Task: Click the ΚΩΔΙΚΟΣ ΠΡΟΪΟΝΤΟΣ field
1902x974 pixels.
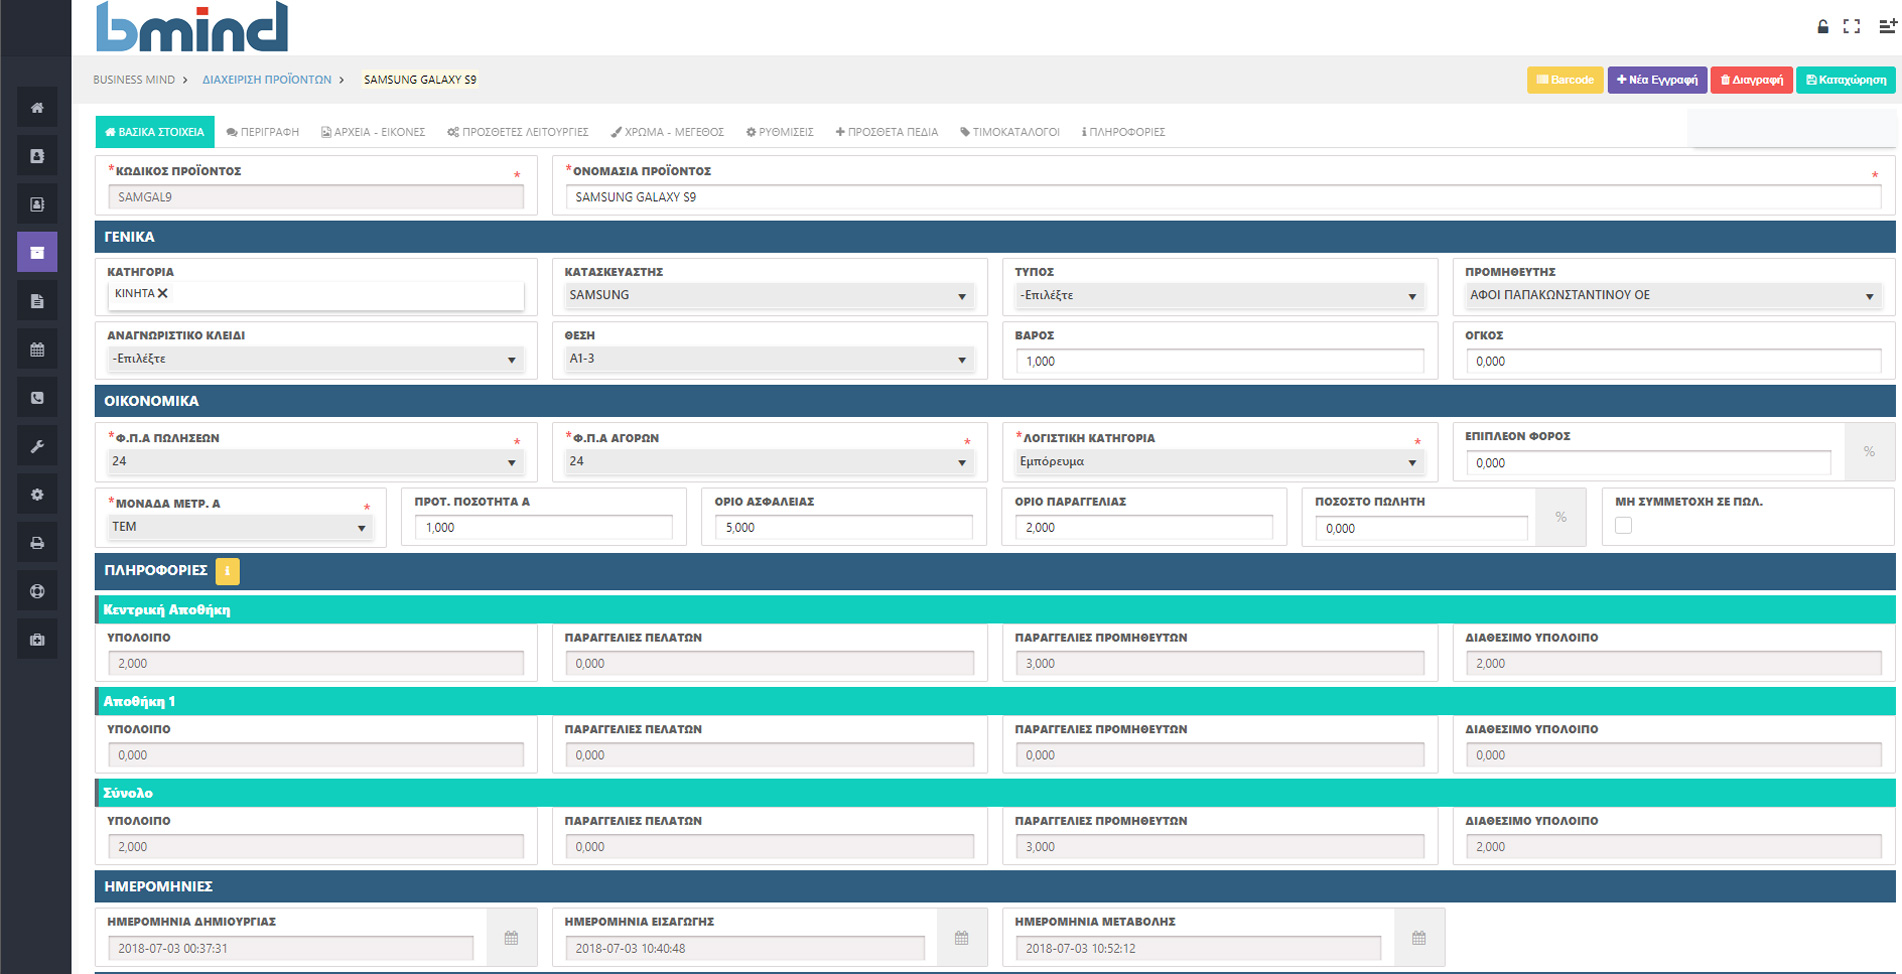Action: (x=315, y=197)
